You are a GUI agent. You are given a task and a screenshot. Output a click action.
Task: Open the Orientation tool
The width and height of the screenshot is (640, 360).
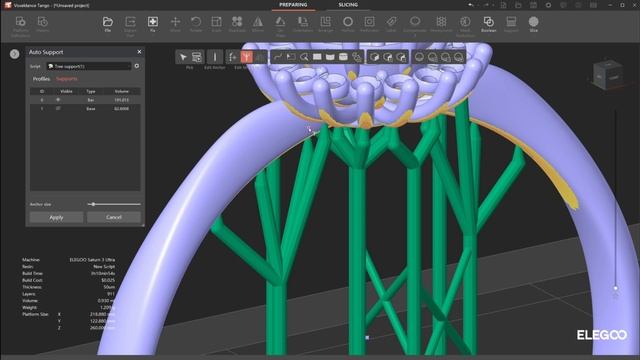click(302, 24)
